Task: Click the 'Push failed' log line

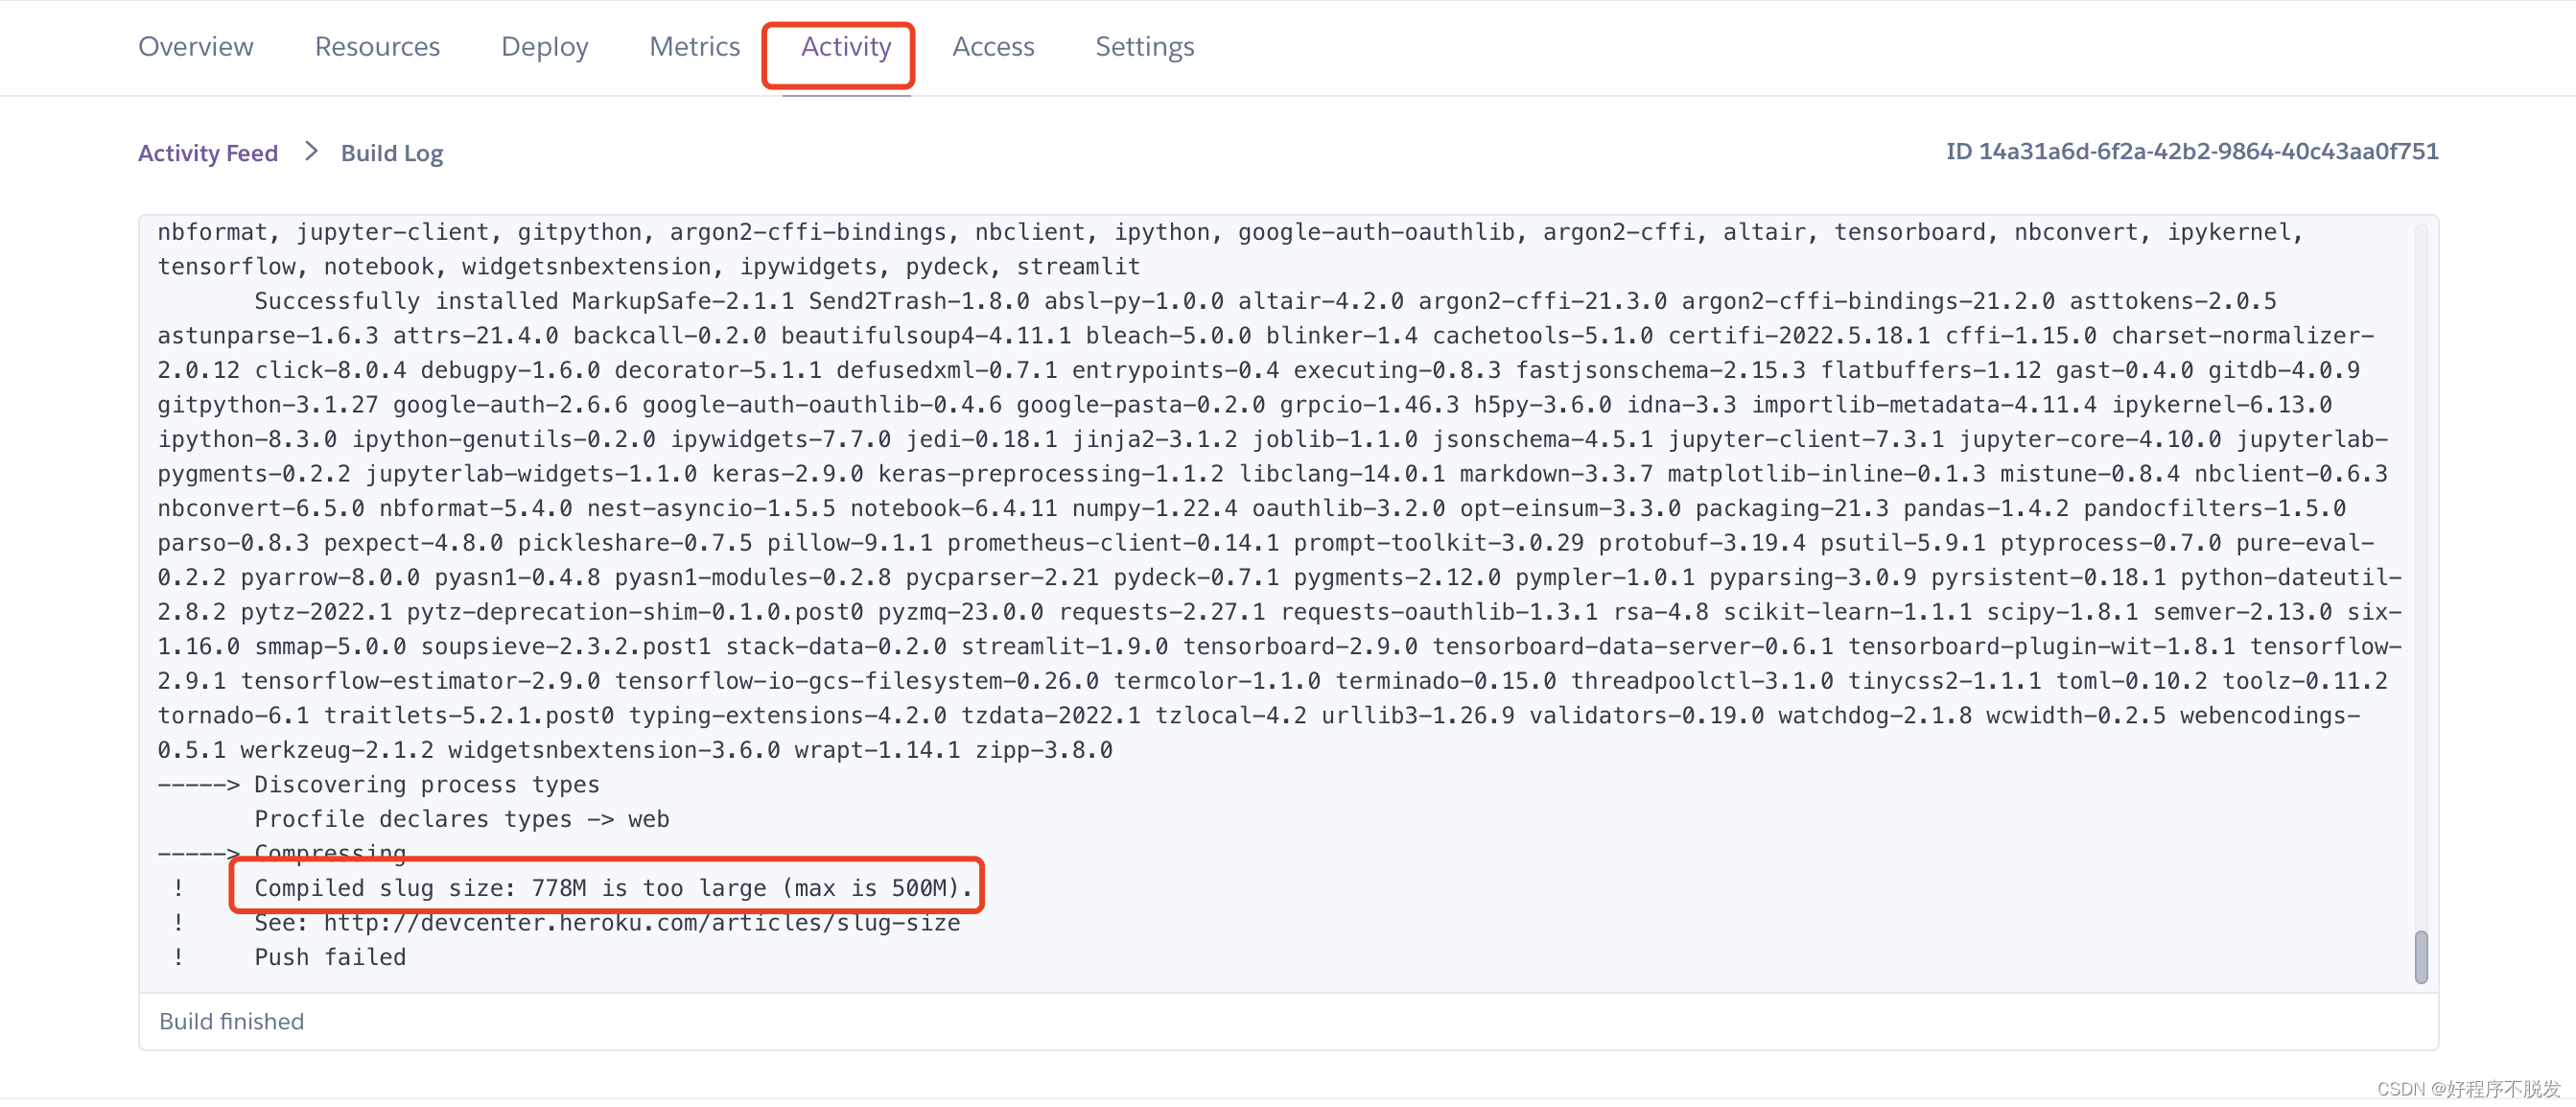Action: 330,957
